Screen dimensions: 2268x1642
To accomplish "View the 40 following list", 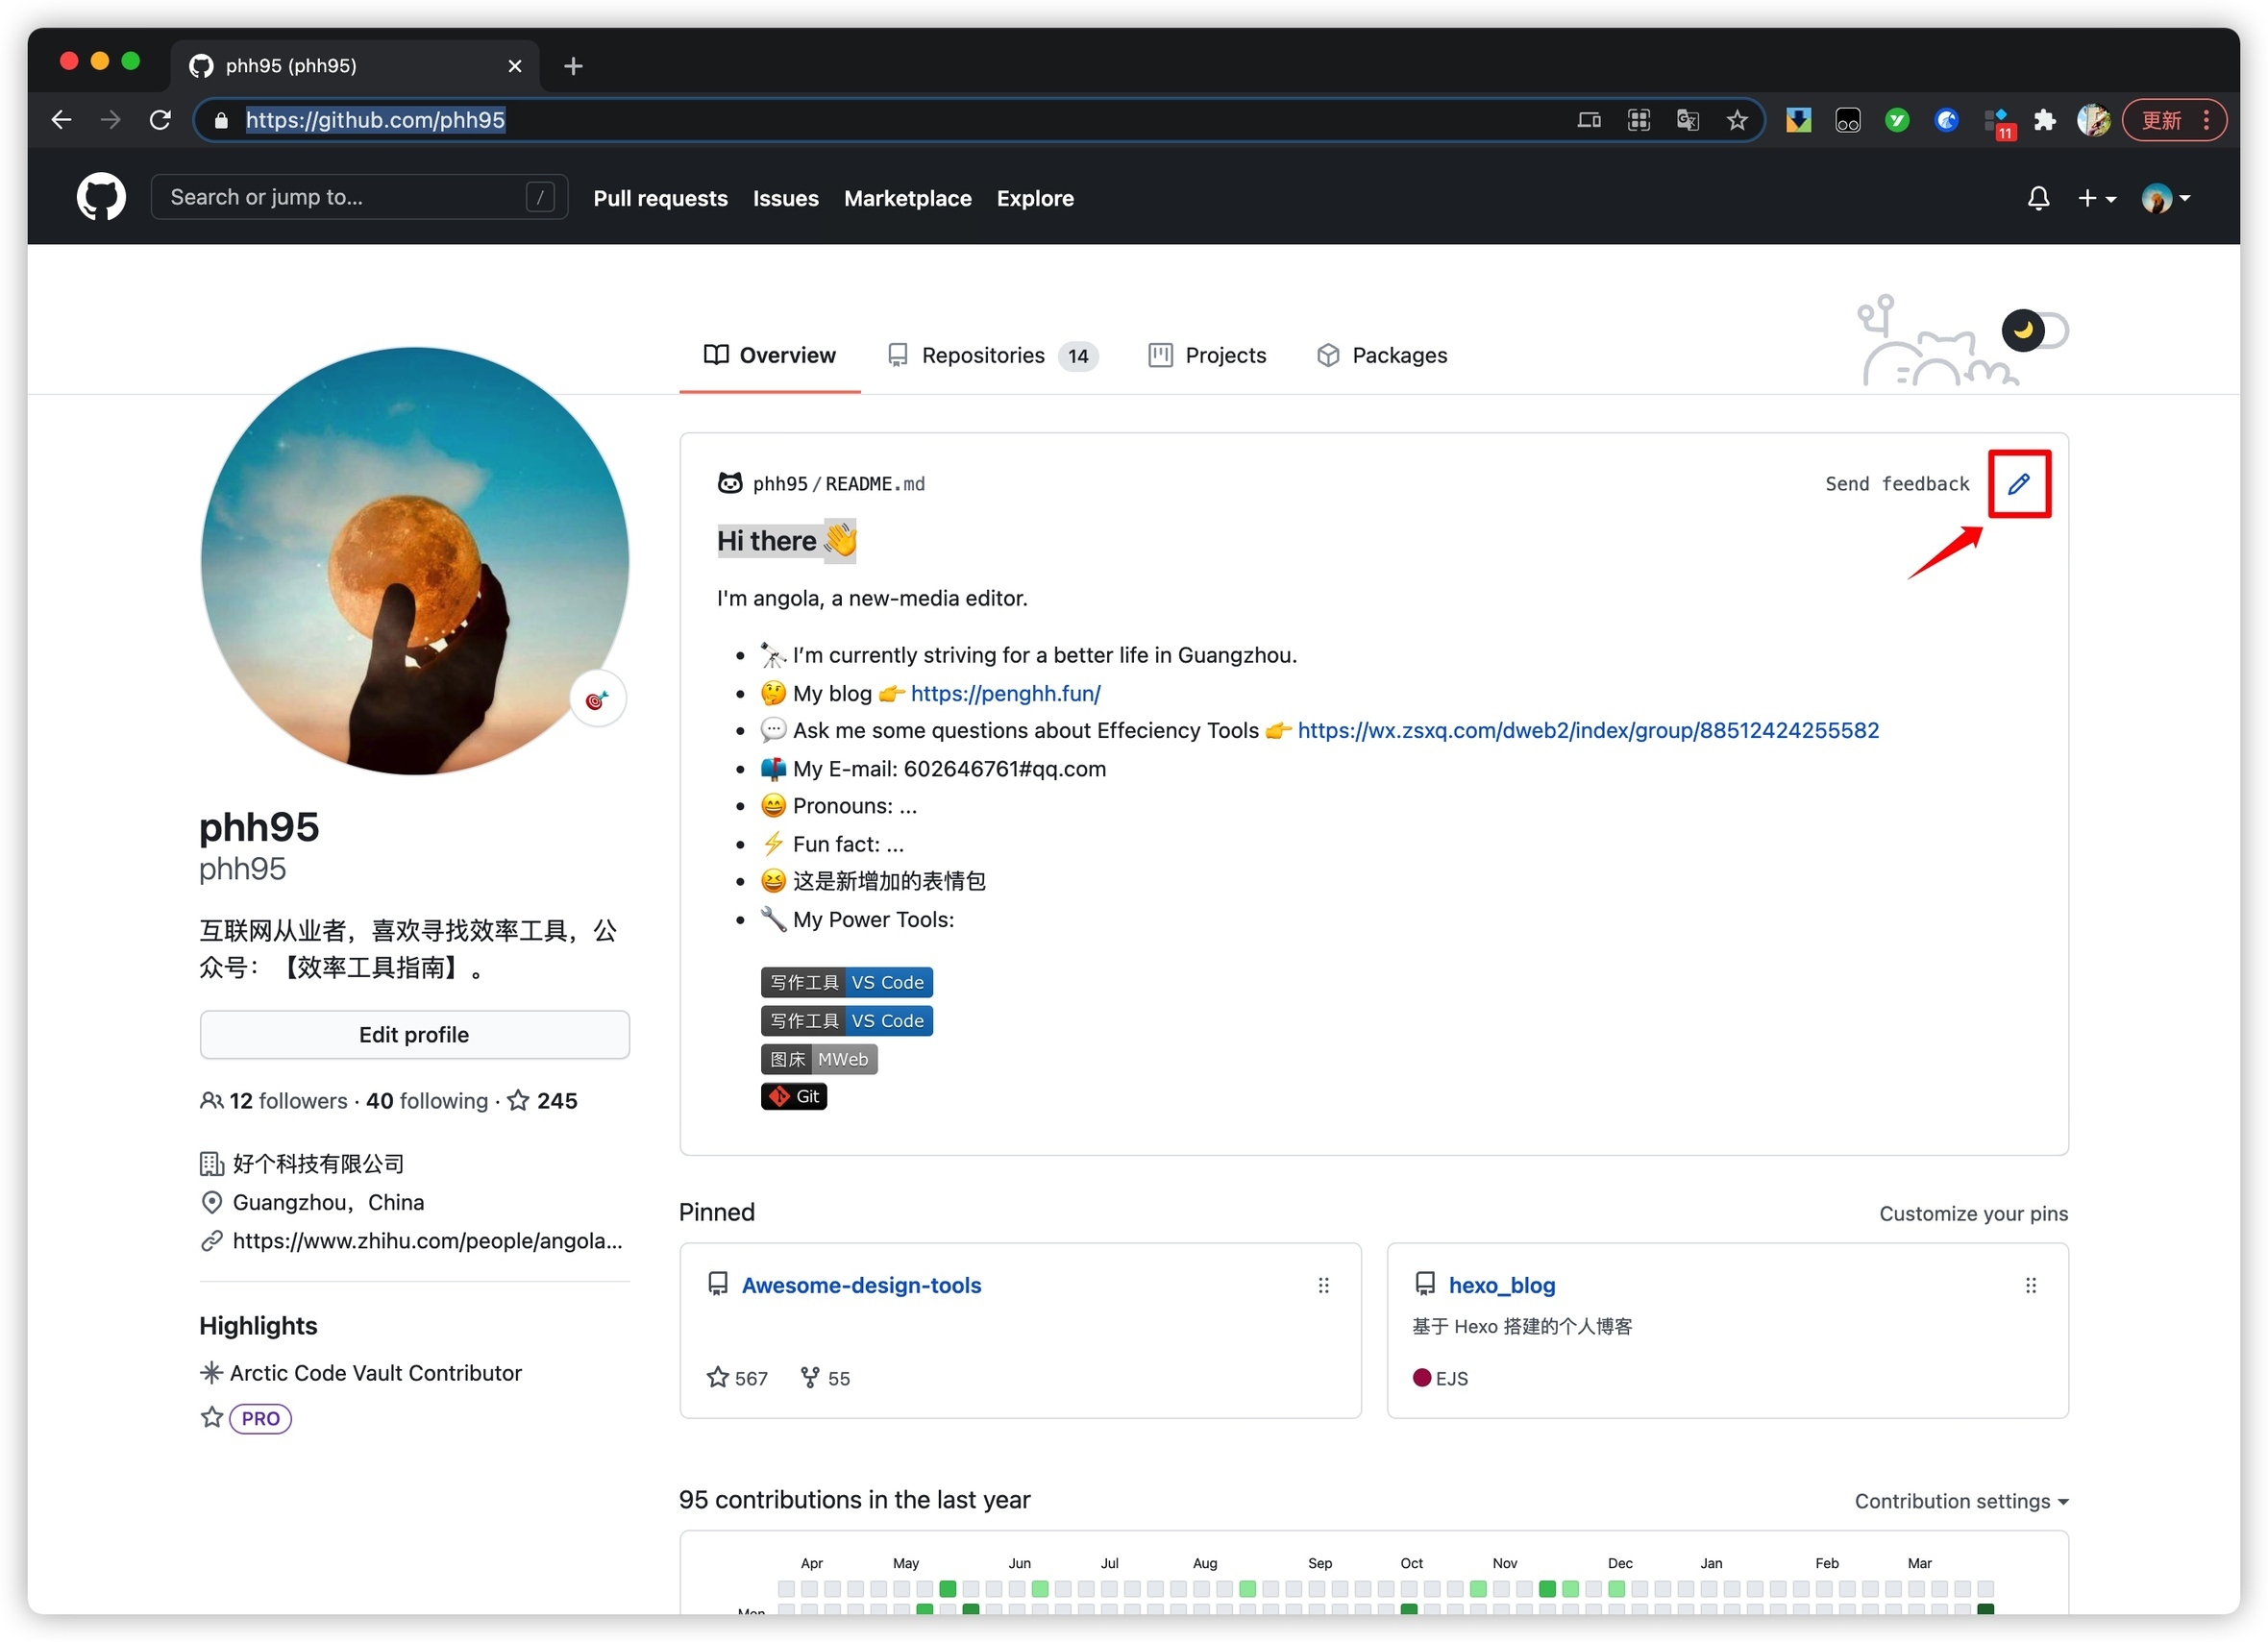I will click(x=427, y=1100).
